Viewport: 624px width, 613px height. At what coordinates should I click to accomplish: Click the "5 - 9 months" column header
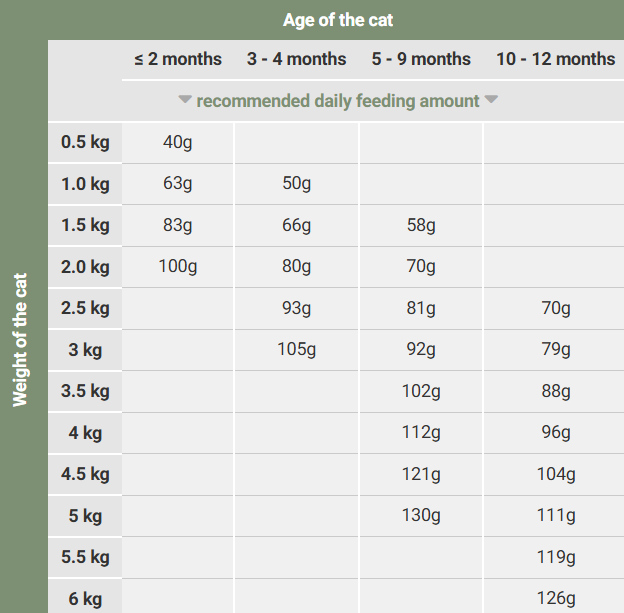[421, 59]
